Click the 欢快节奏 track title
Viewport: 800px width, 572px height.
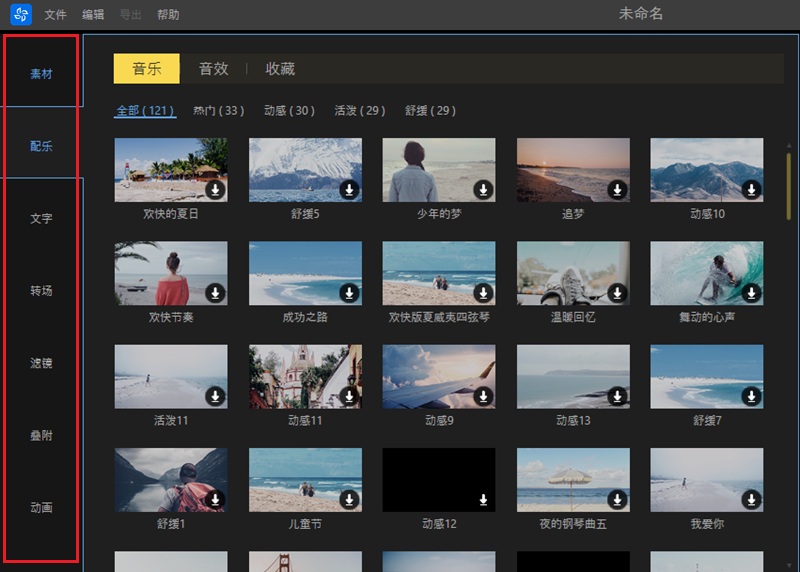coord(171,317)
